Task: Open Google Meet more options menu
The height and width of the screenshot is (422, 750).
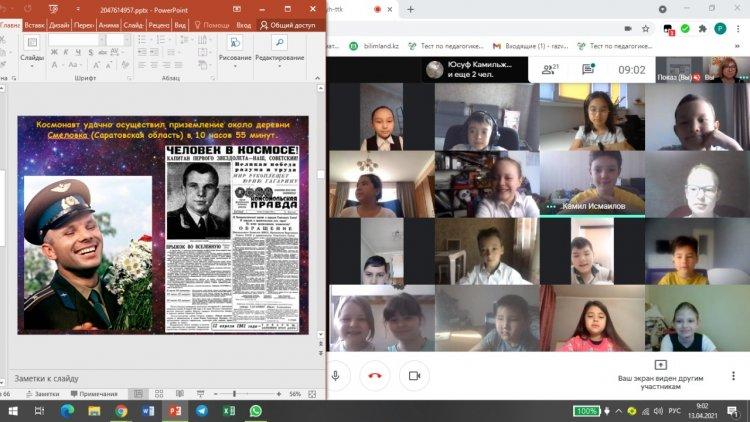Action: [733, 376]
